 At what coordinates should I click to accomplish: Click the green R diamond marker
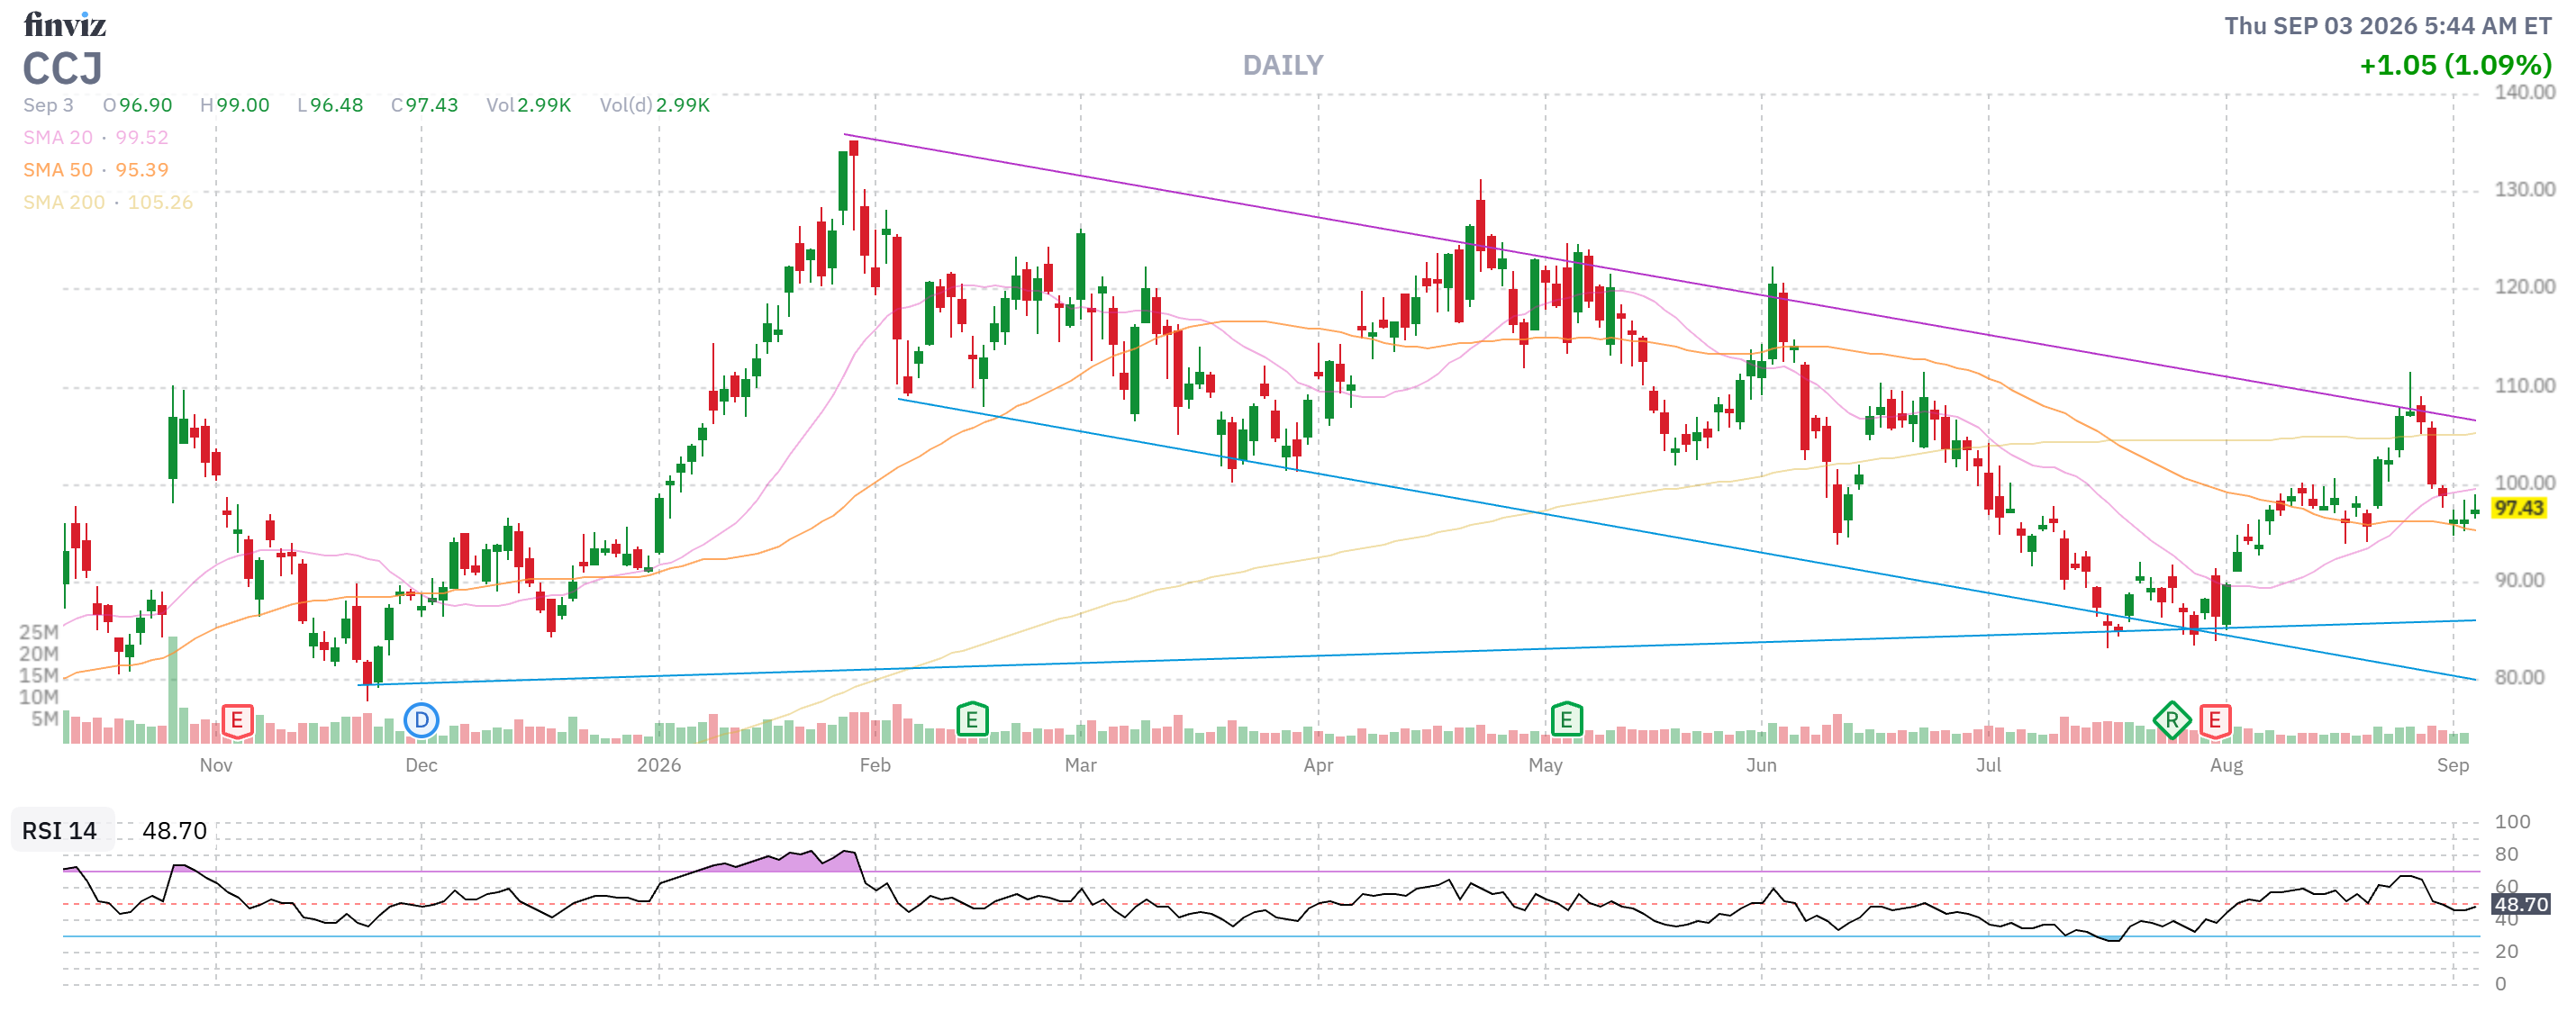tap(2172, 720)
